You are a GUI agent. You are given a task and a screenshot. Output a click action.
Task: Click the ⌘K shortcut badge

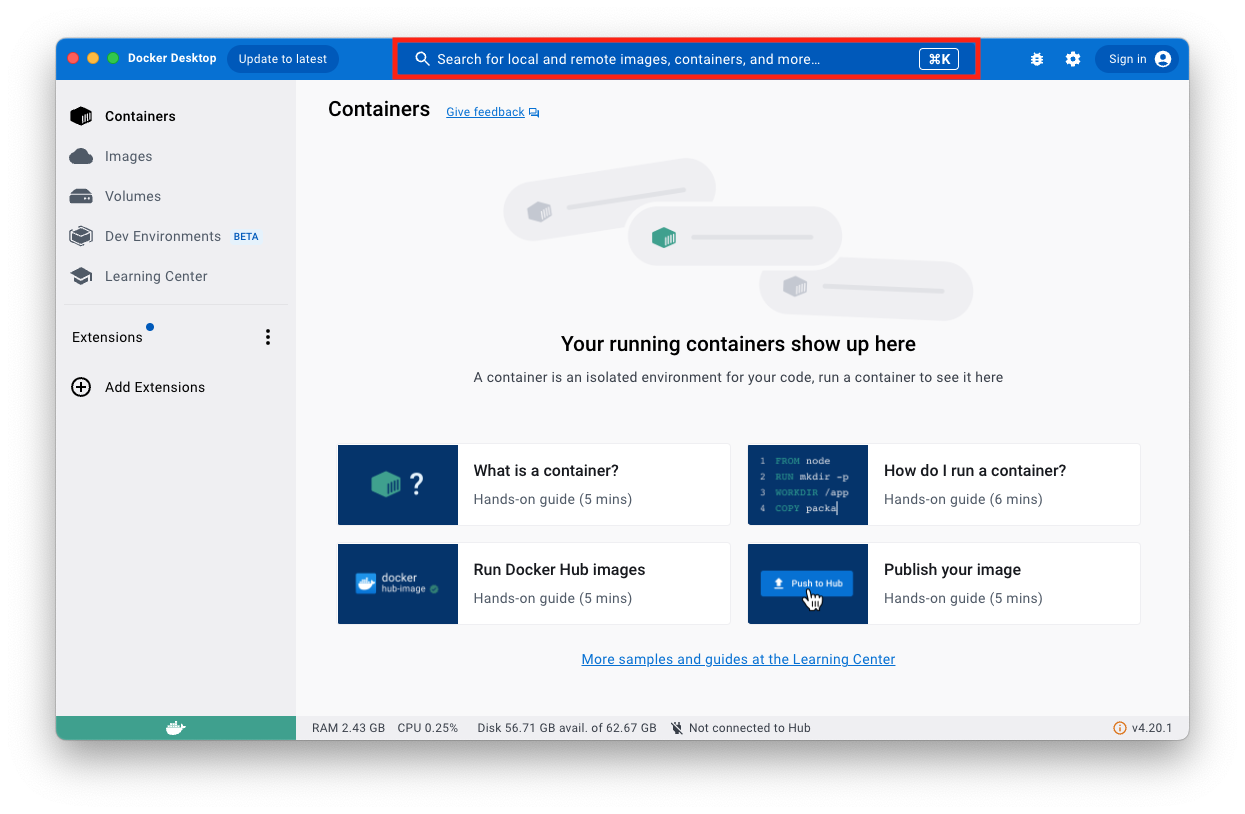939,59
